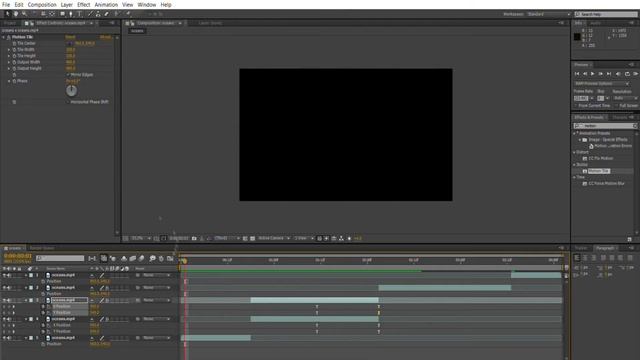Click timeline Hide Shy Layers icon

[124, 258]
